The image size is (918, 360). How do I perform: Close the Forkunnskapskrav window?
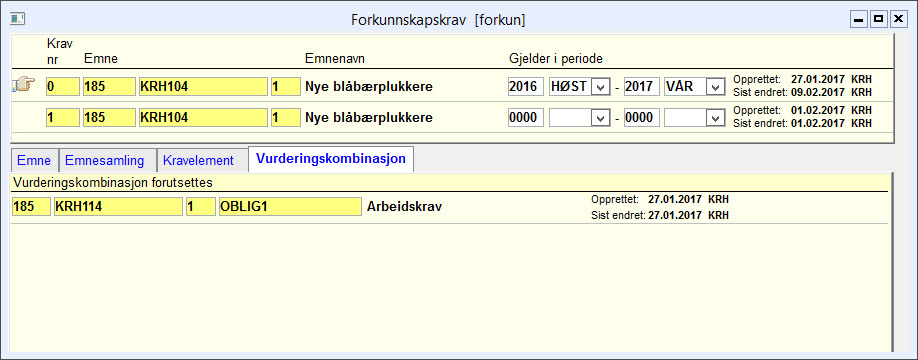click(898, 19)
